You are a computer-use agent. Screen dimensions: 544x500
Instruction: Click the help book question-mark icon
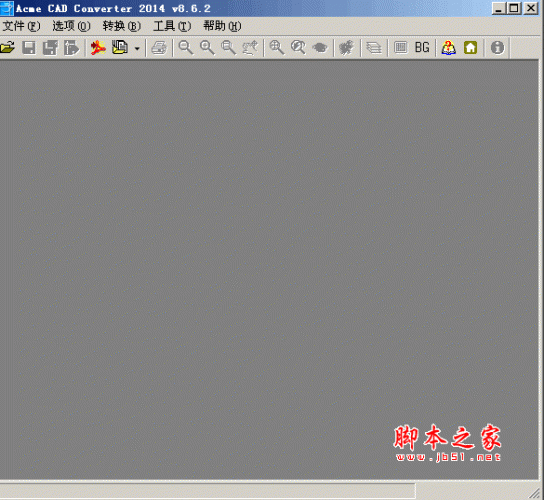pos(449,48)
